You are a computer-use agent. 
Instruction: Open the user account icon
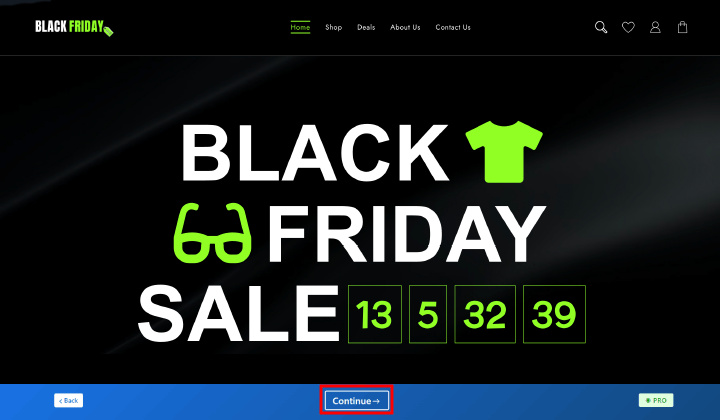pyautogui.click(x=655, y=28)
